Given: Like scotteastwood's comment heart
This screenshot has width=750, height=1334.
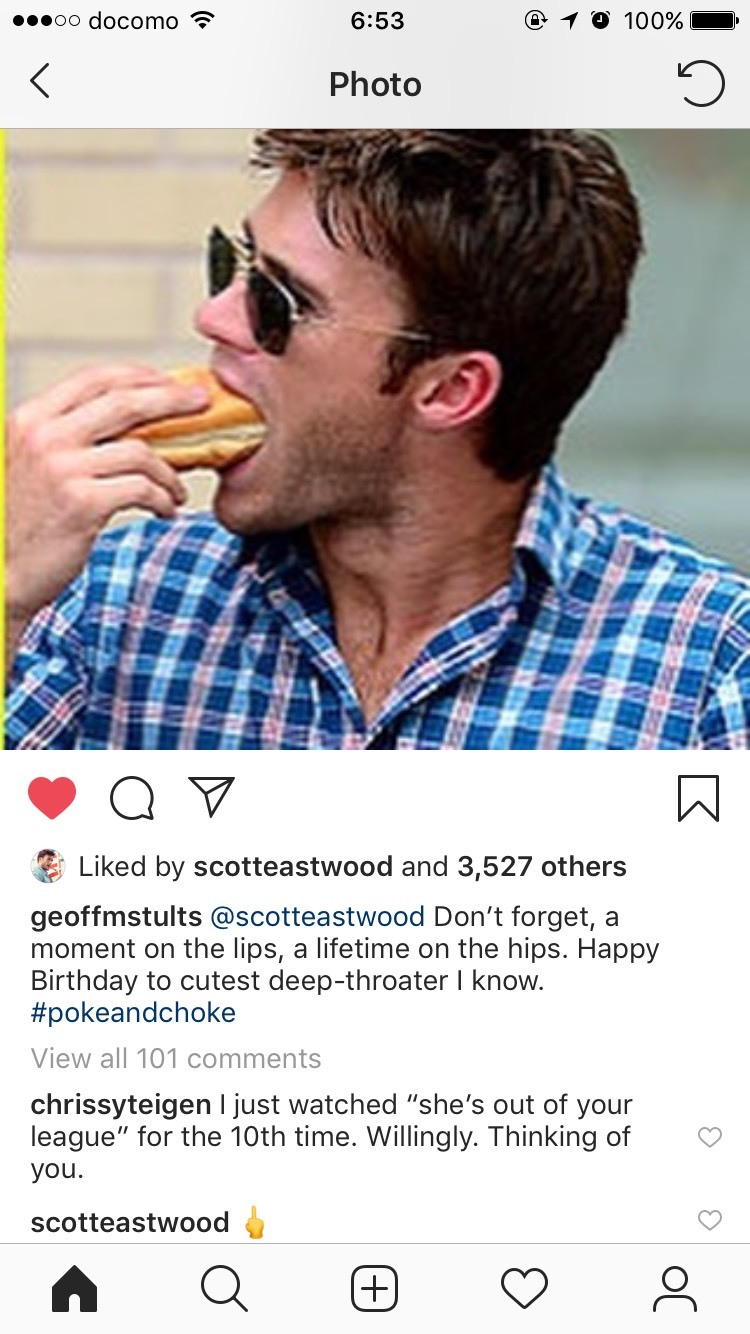Looking at the screenshot, I should pyautogui.click(x=709, y=1220).
